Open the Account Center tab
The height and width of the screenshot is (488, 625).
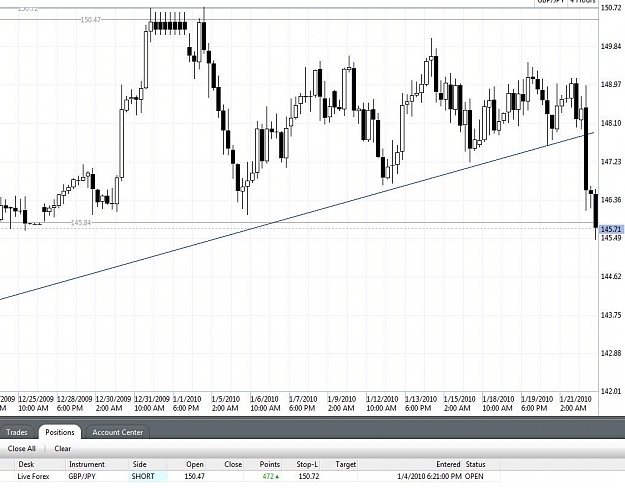click(118, 432)
